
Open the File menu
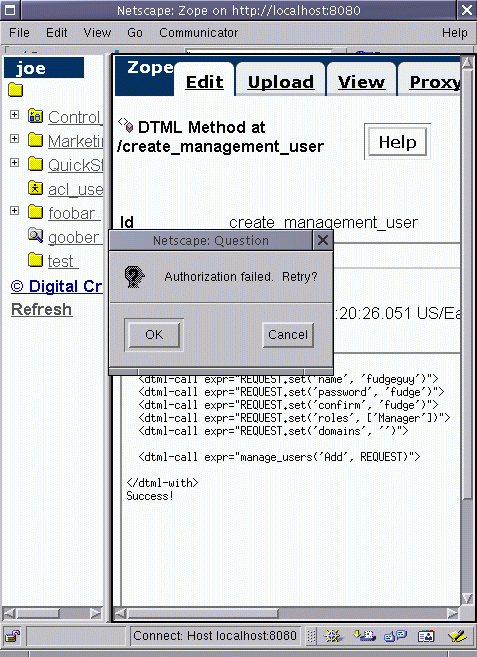19,33
